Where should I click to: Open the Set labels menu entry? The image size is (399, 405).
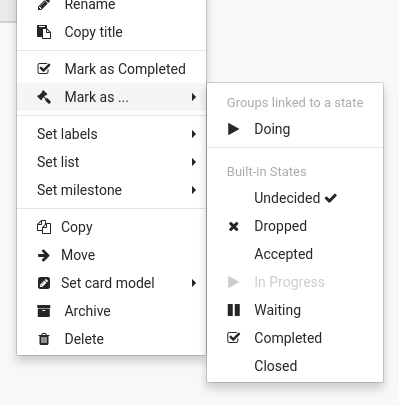[x=111, y=134]
